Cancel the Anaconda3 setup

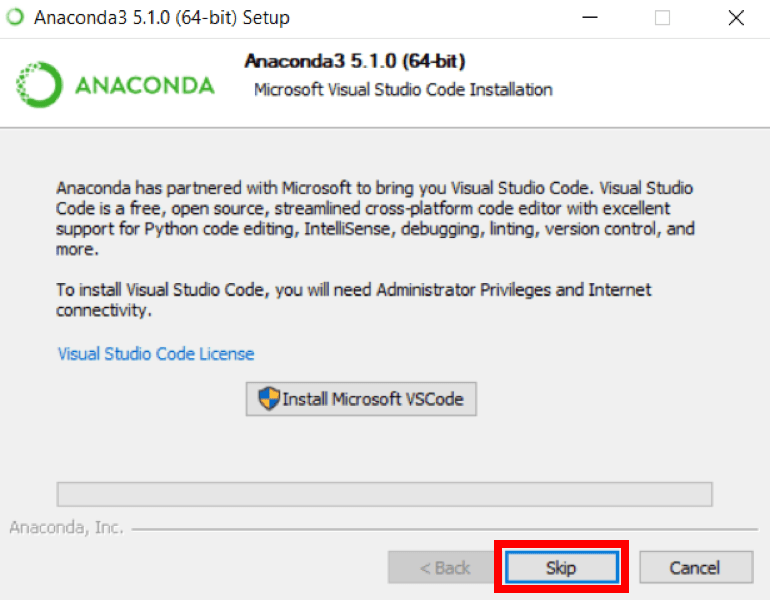click(695, 567)
